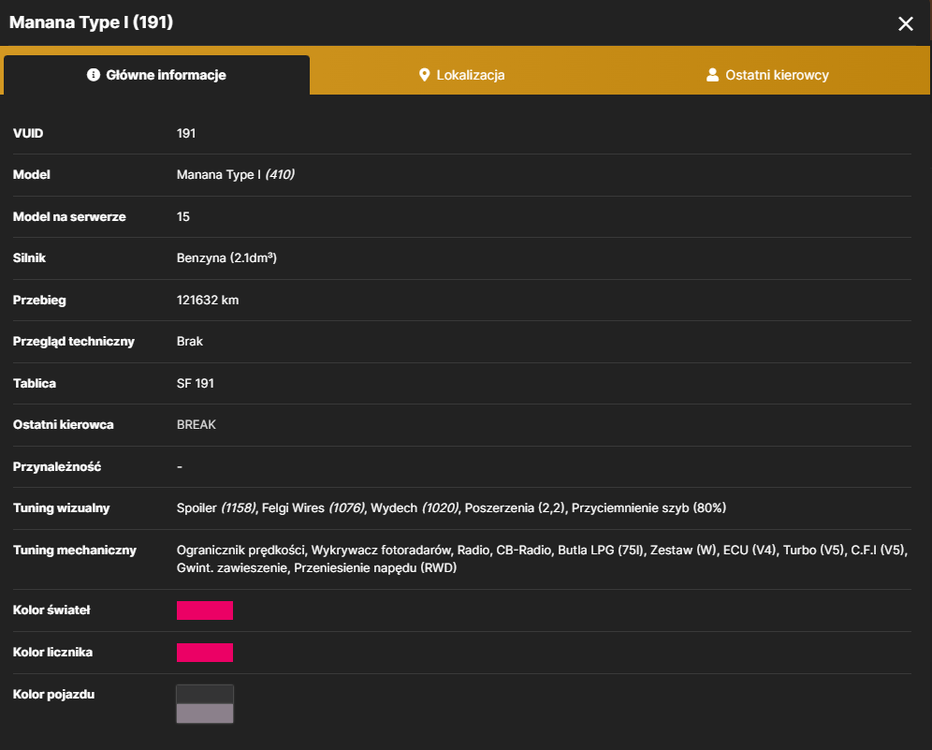Click the Tuning wizualny parts list
Image resolution: width=932 pixels, height=750 pixels.
click(451, 508)
